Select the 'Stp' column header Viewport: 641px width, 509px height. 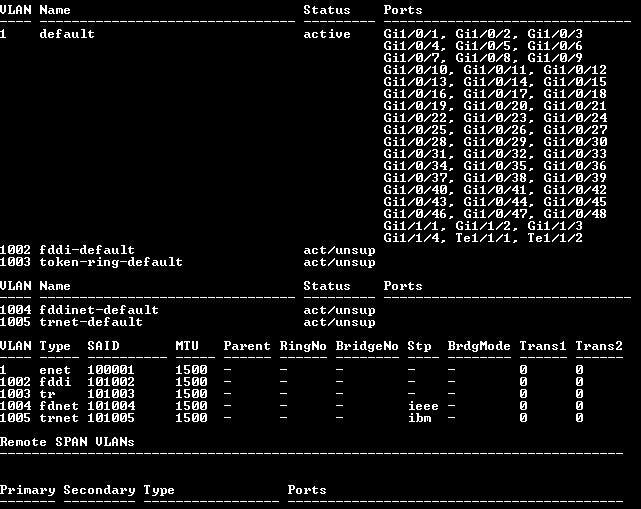[419, 346]
